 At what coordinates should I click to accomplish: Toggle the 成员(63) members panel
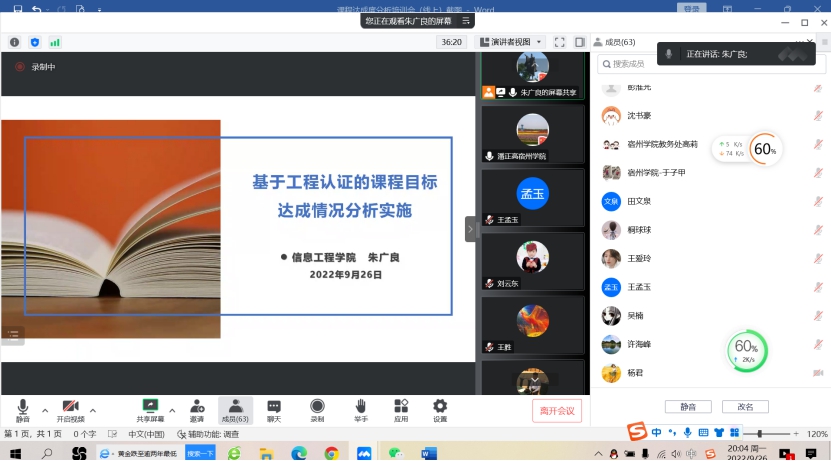pos(235,406)
